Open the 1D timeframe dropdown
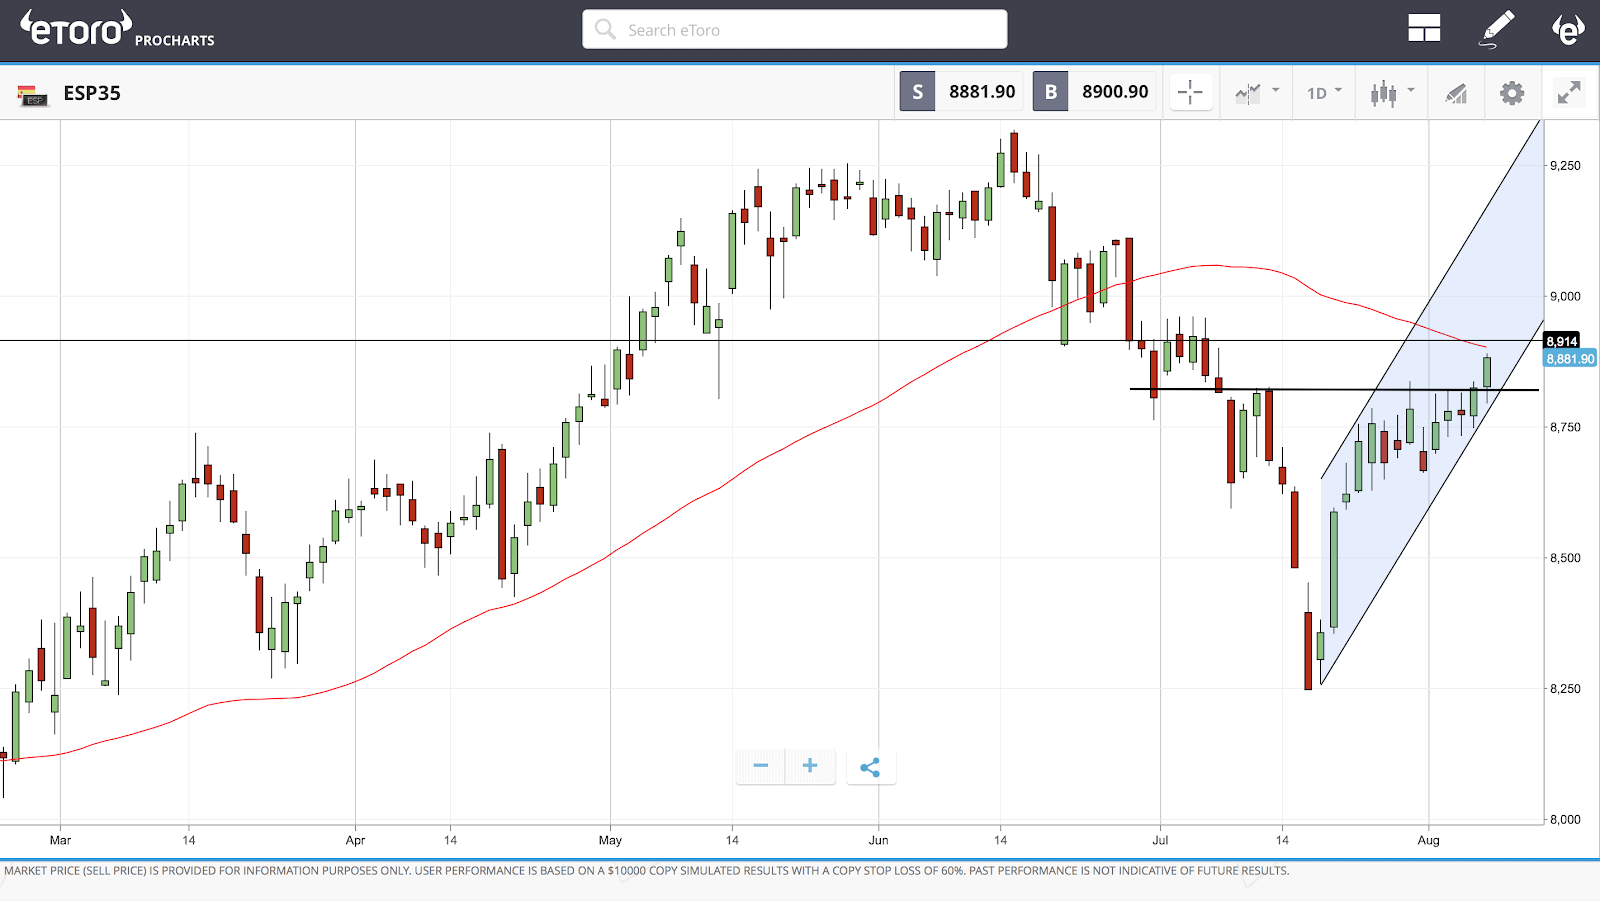Viewport: 1600px width, 901px height. point(1324,92)
